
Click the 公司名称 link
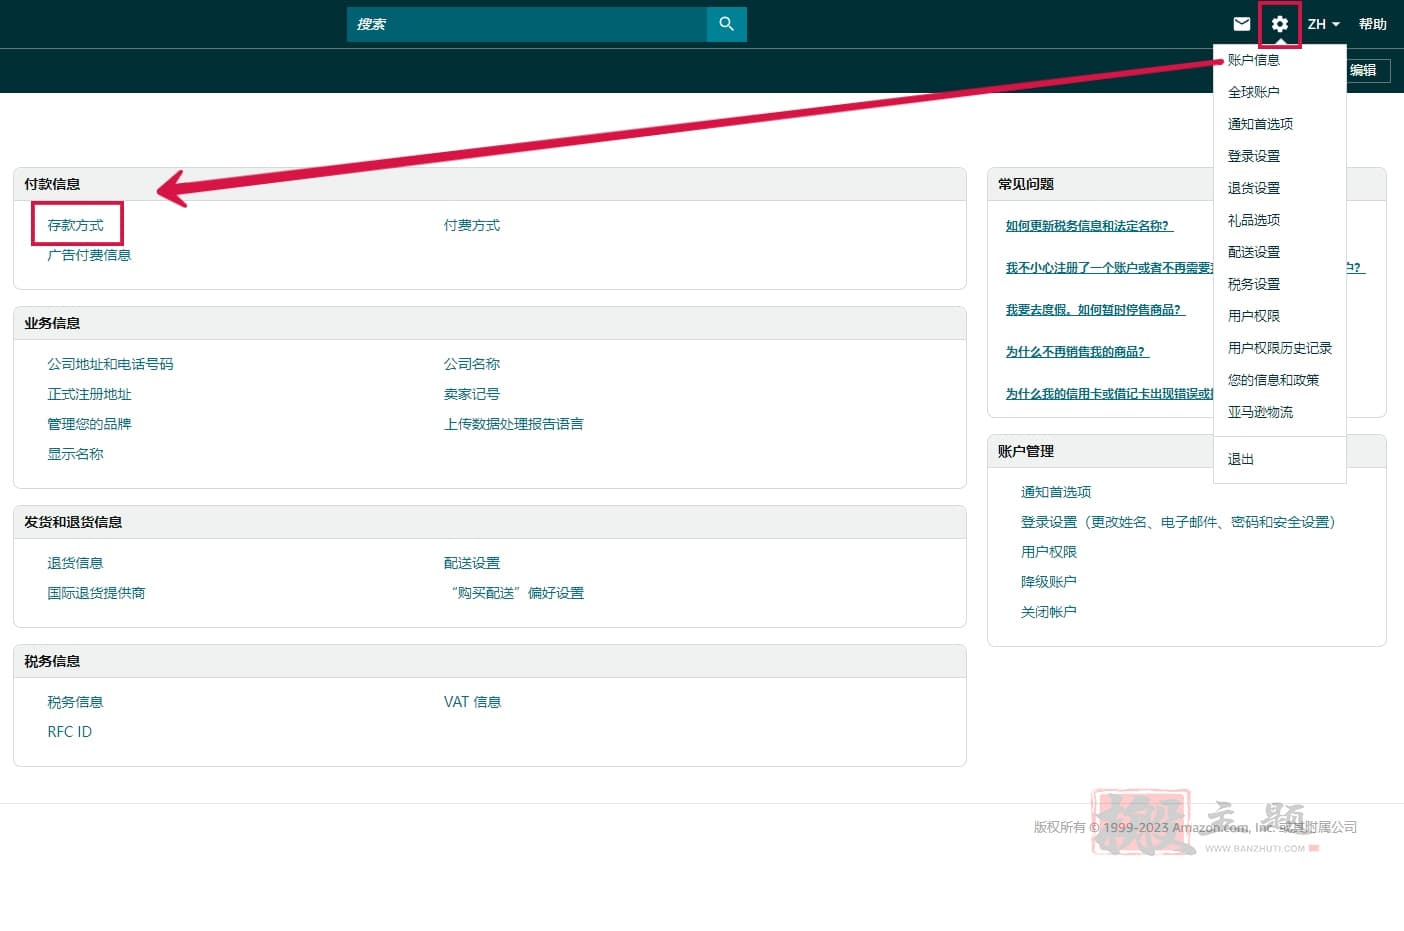472,364
